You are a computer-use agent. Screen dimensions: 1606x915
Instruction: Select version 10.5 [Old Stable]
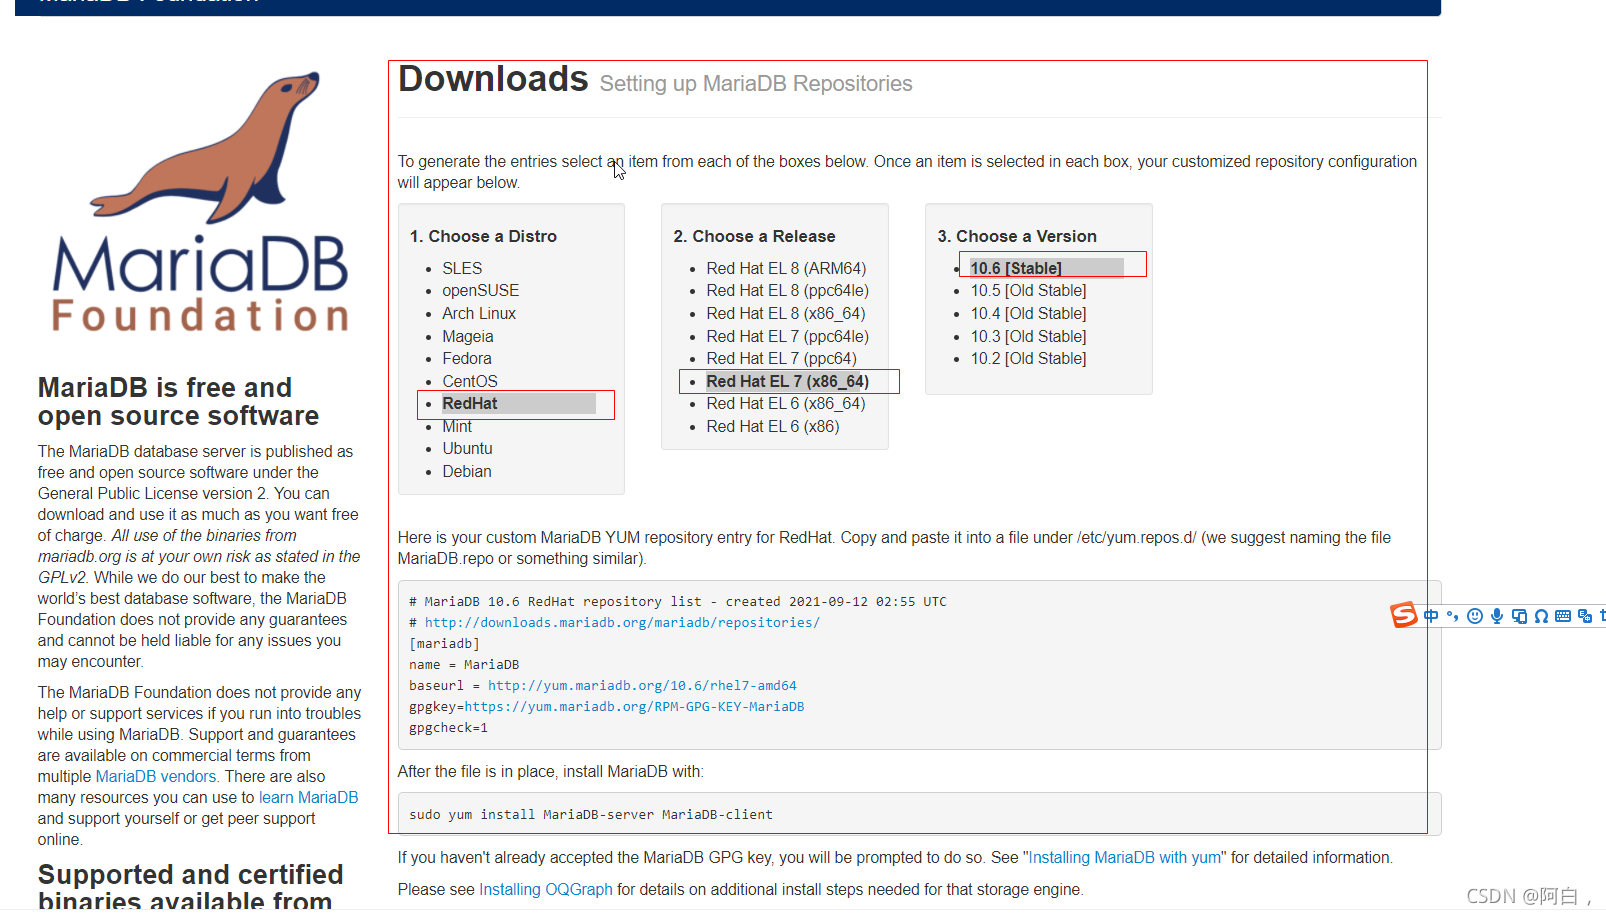coord(1028,290)
